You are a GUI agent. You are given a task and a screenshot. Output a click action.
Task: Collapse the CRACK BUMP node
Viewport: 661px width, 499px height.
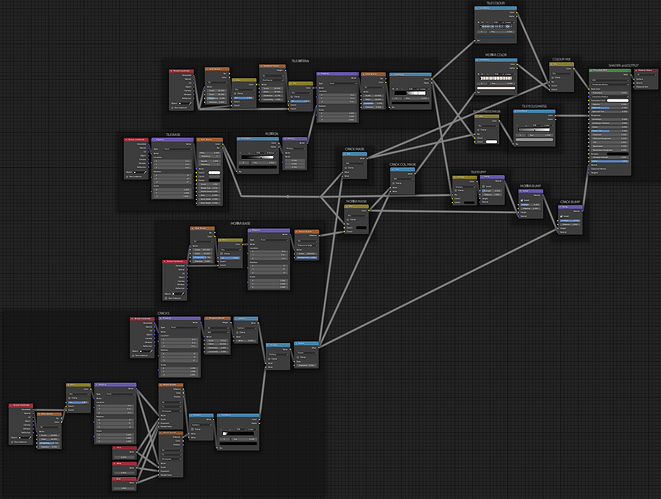click(561, 207)
